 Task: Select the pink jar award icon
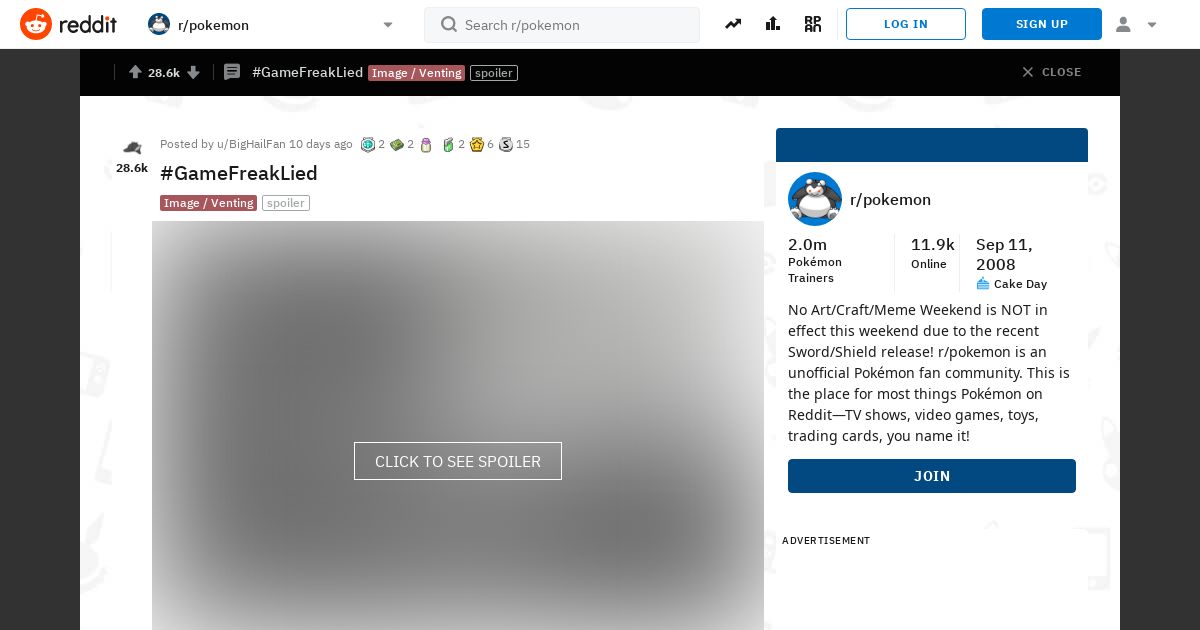pyautogui.click(x=426, y=145)
